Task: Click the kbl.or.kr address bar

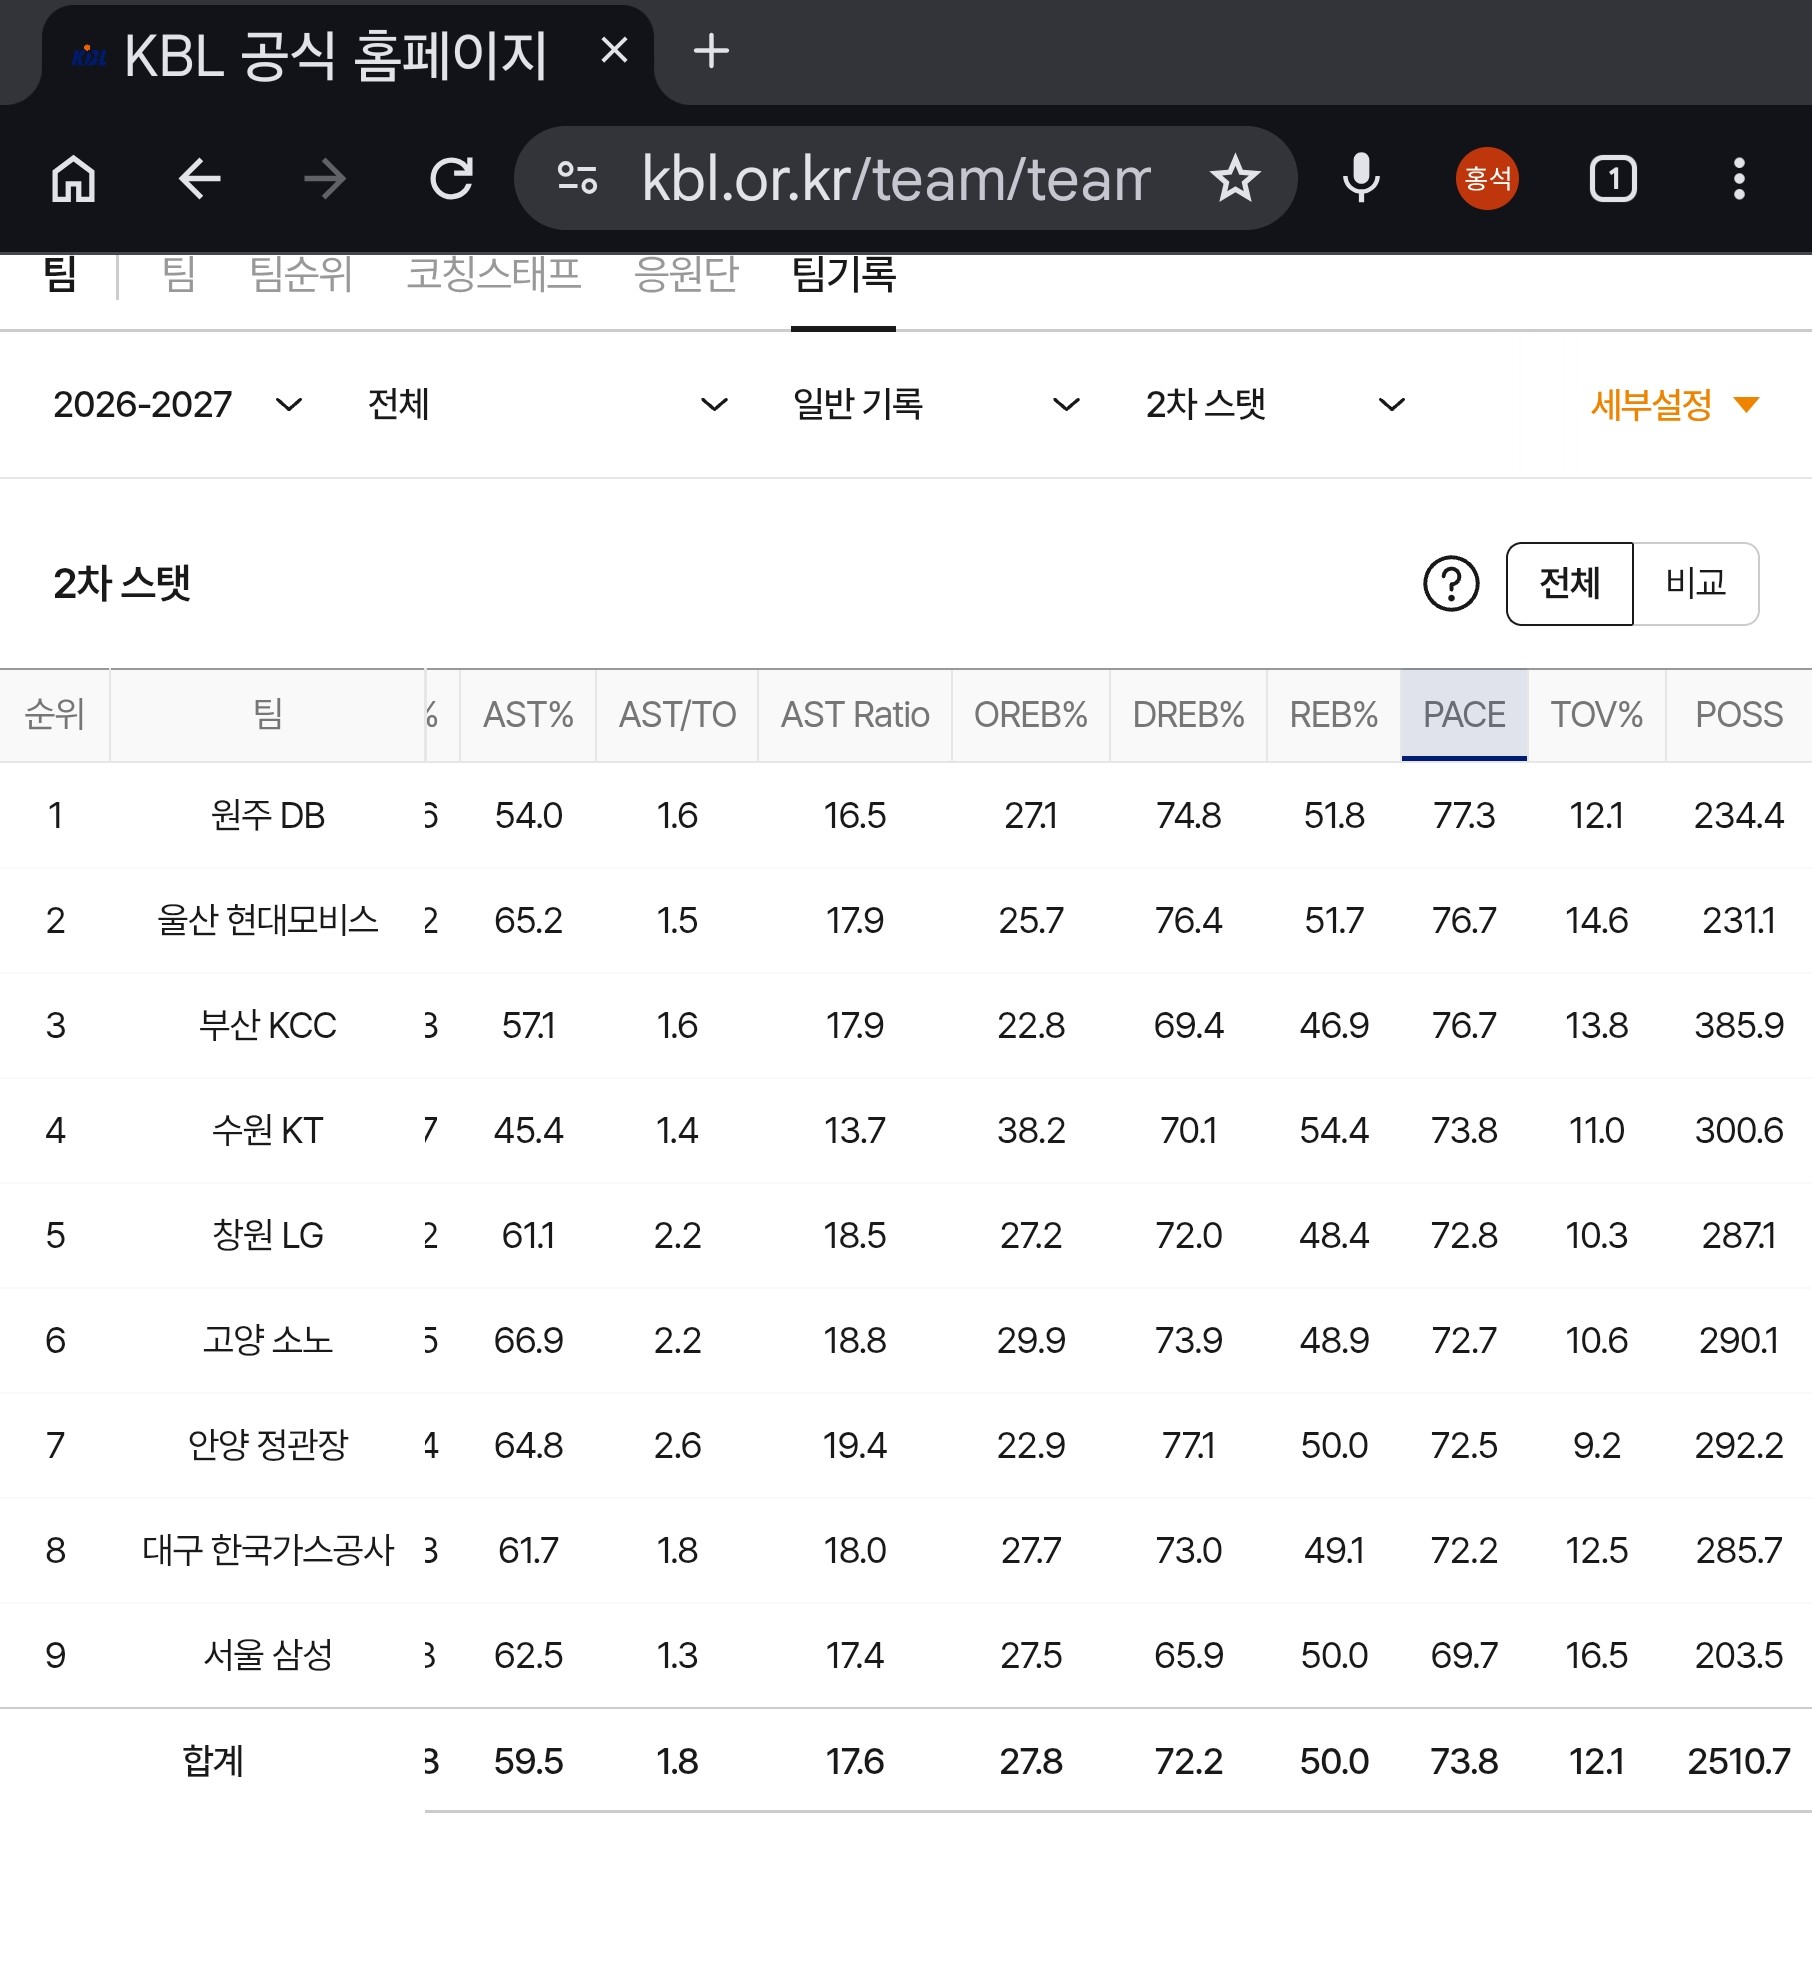Action: (895, 179)
